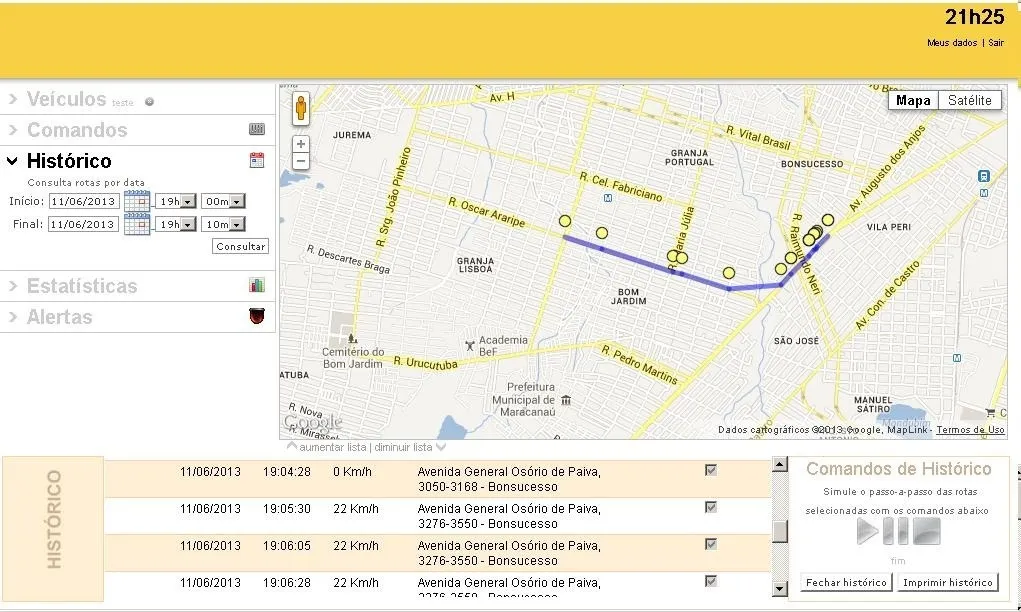Uncheck the 19:04:28 history row checkbox
The image size is (1021, 612).
tap(711, 470)
